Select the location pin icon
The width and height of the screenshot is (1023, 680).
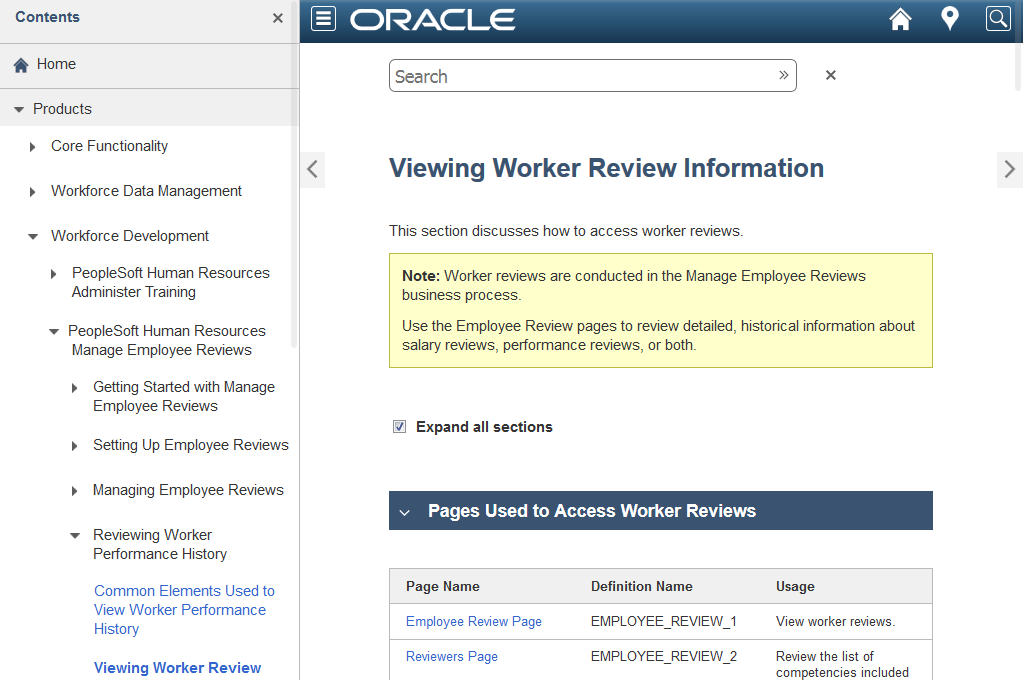coord(948,18)
